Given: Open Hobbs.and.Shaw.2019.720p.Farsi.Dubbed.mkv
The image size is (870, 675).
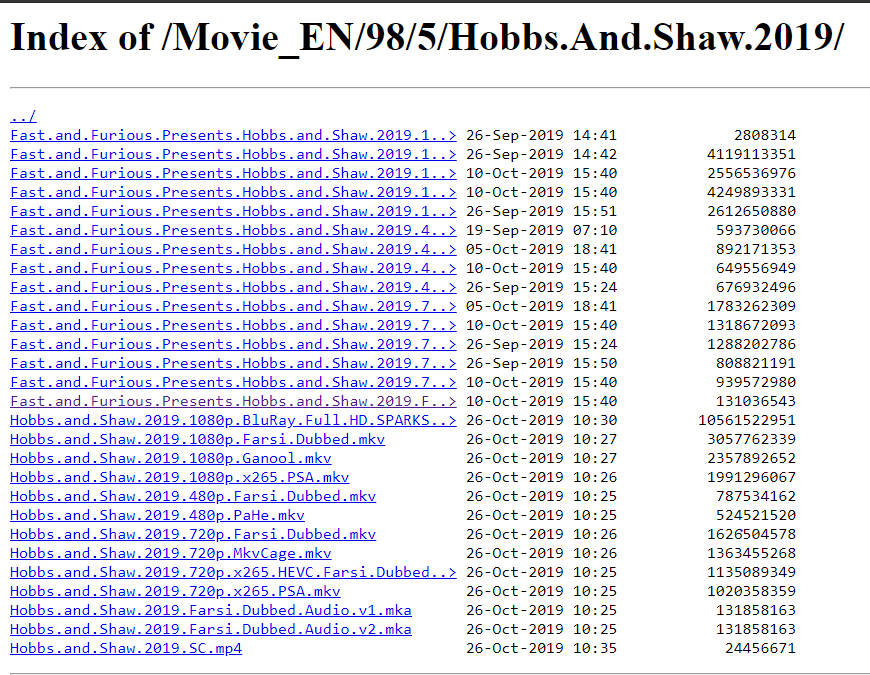Looking at the screenshot, I should click(x=193, y=534).
